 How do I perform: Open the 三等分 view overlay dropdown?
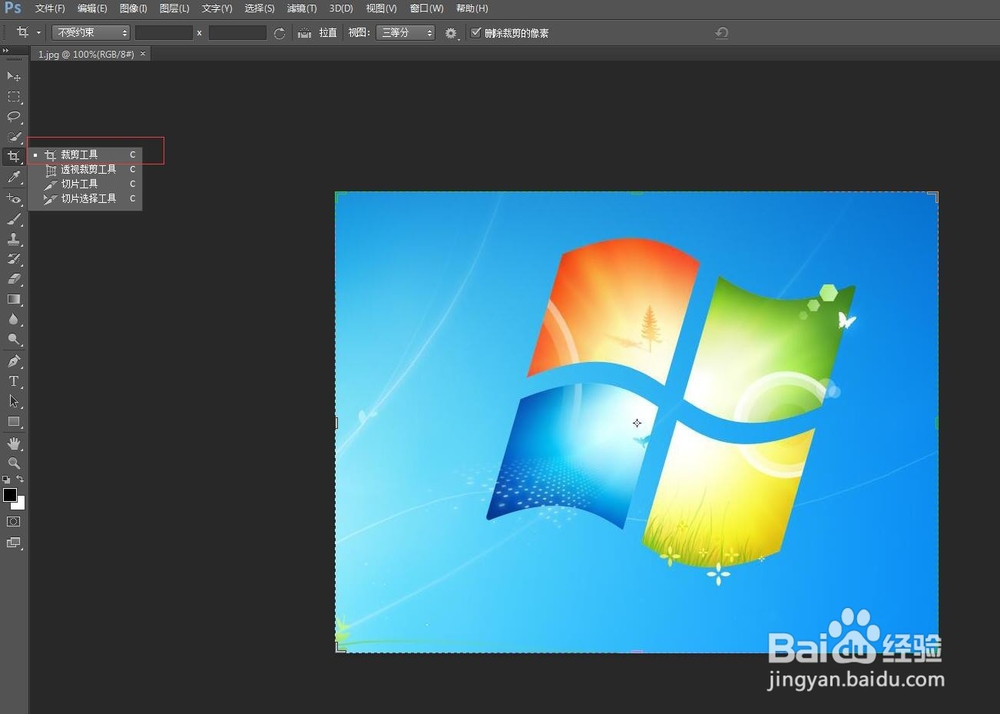point(406,33)
